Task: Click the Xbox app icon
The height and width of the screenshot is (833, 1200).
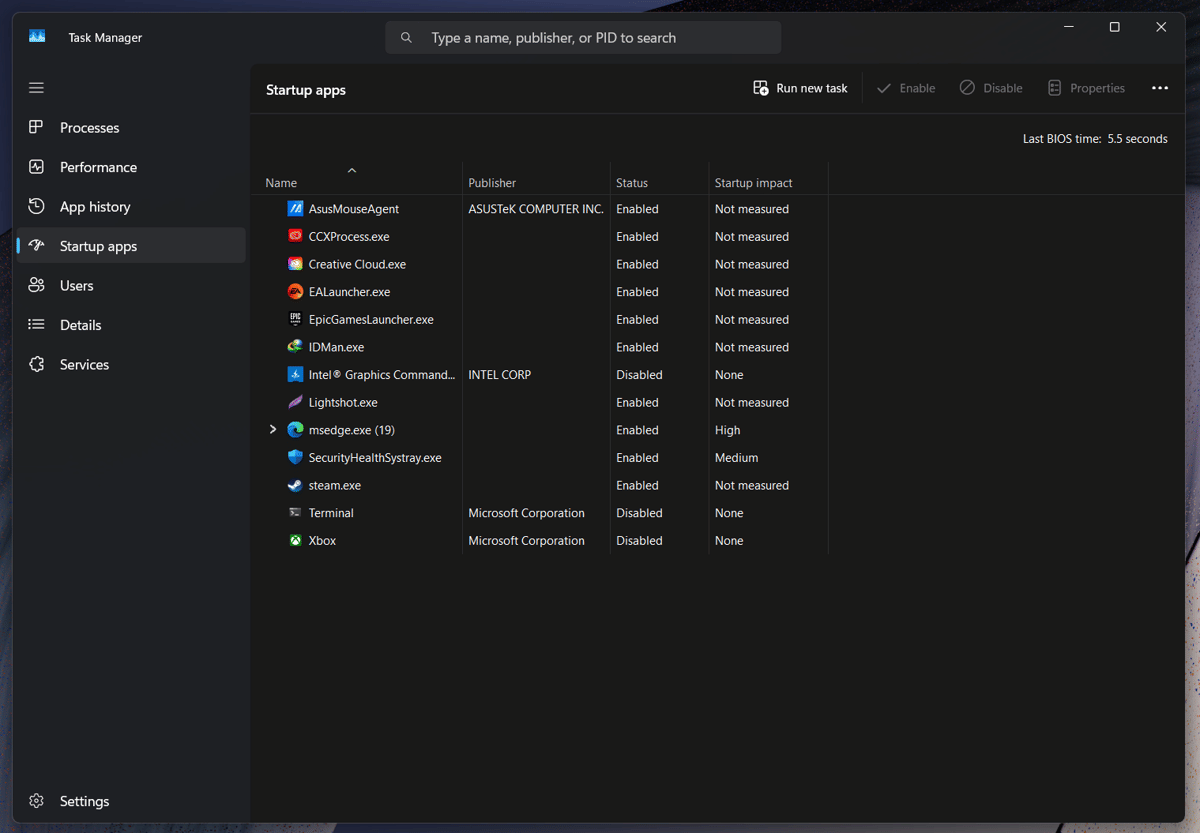Action: point(295,540)
